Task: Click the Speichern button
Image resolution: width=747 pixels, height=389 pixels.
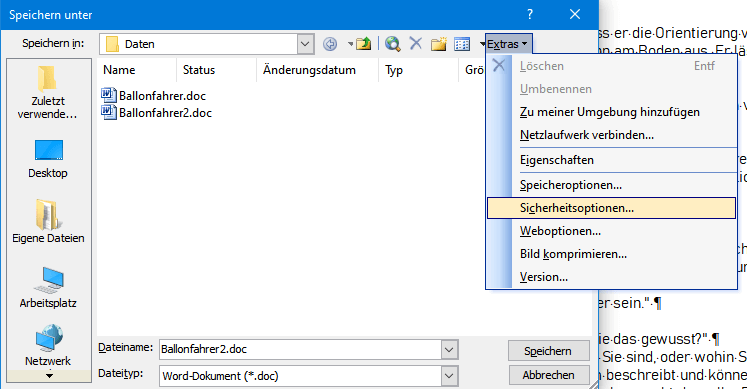Action: point(548,351)
